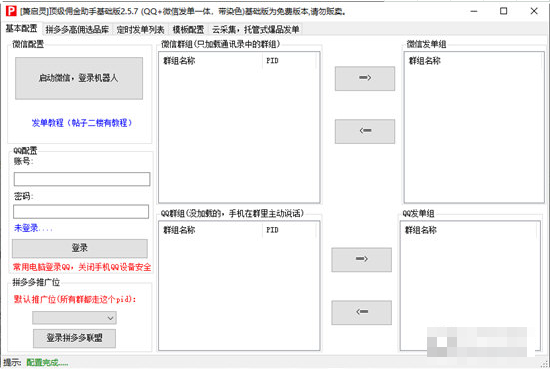Click the 未登录 status text
550x369 pixels.
[33, 228]
